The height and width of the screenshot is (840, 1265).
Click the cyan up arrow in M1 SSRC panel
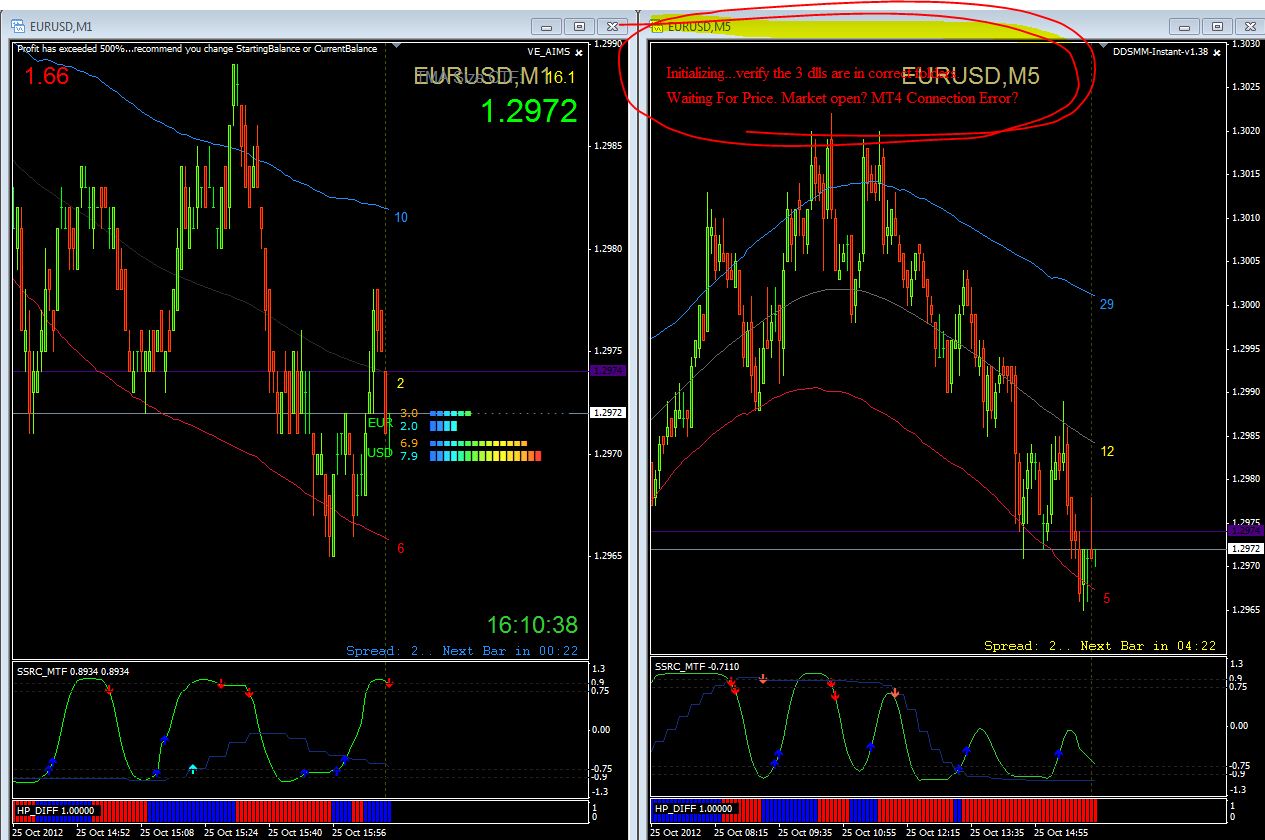(x=193, y=768)
